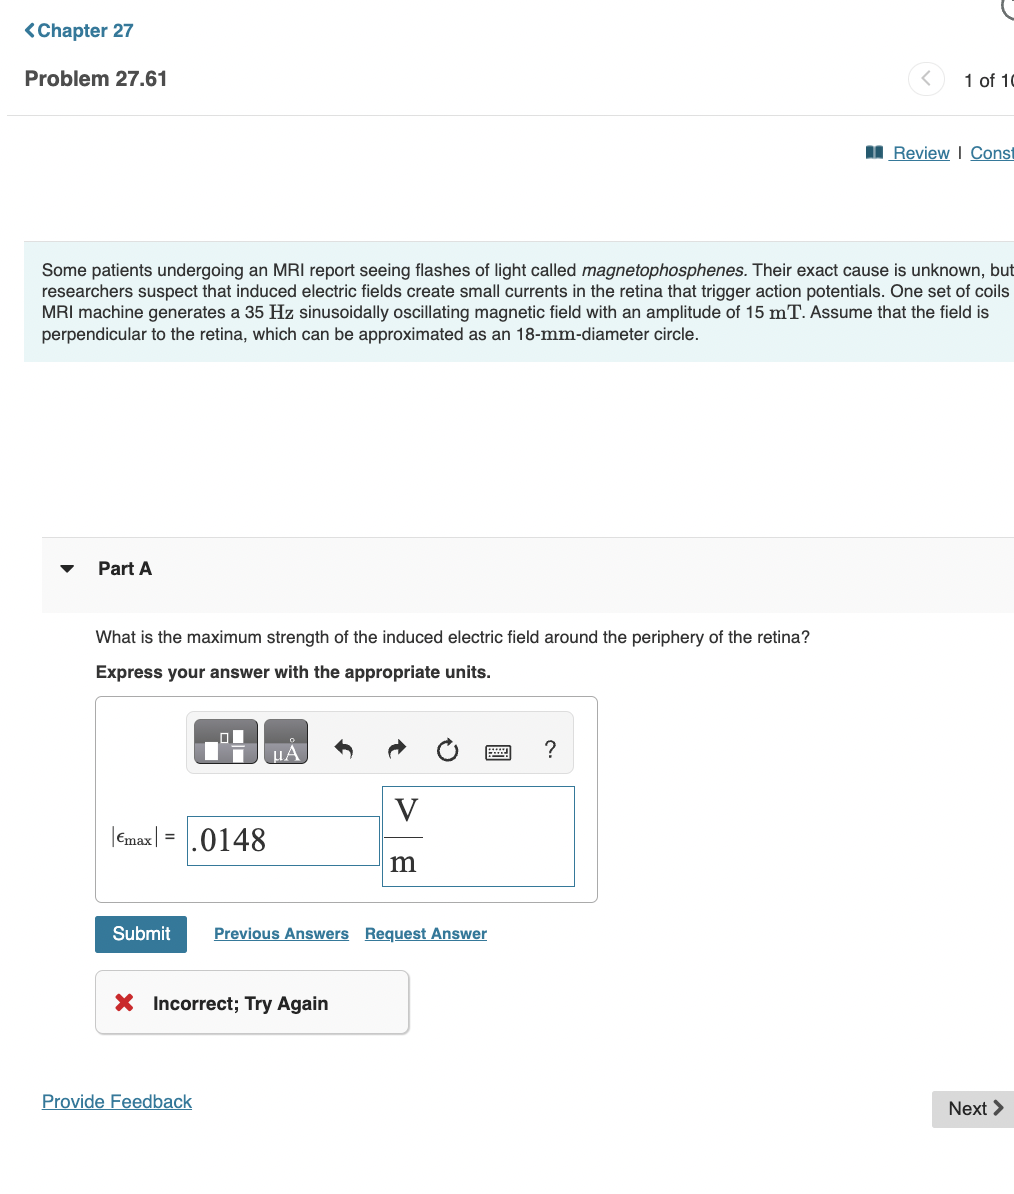Open Provide Feedback link
The height and width of the screenshot is (1194, 1014).
click(x=116, y=1102)
